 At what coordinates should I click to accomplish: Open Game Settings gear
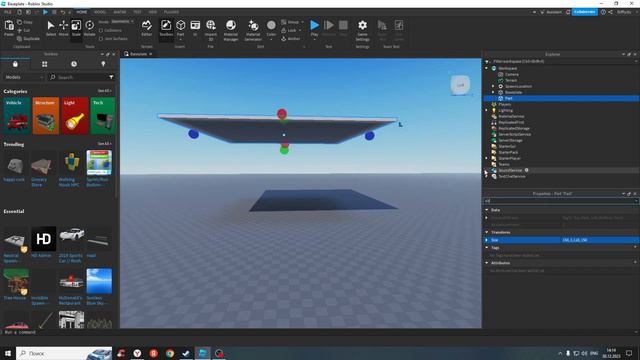point(362,30)
